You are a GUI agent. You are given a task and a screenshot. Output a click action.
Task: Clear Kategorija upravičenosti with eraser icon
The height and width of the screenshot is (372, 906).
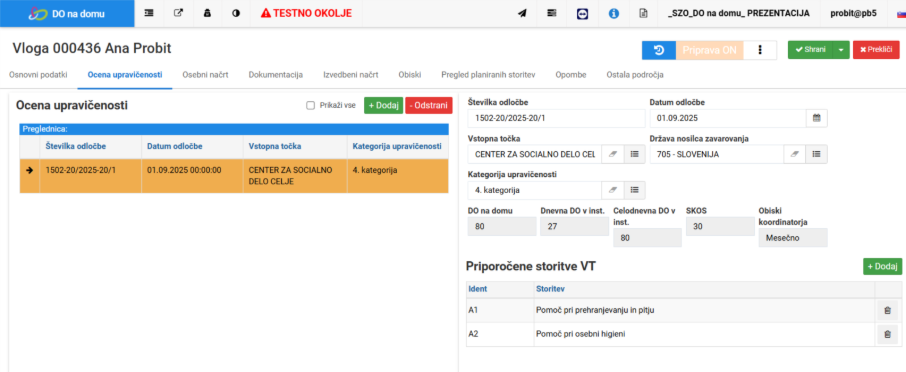click(612, 189)
